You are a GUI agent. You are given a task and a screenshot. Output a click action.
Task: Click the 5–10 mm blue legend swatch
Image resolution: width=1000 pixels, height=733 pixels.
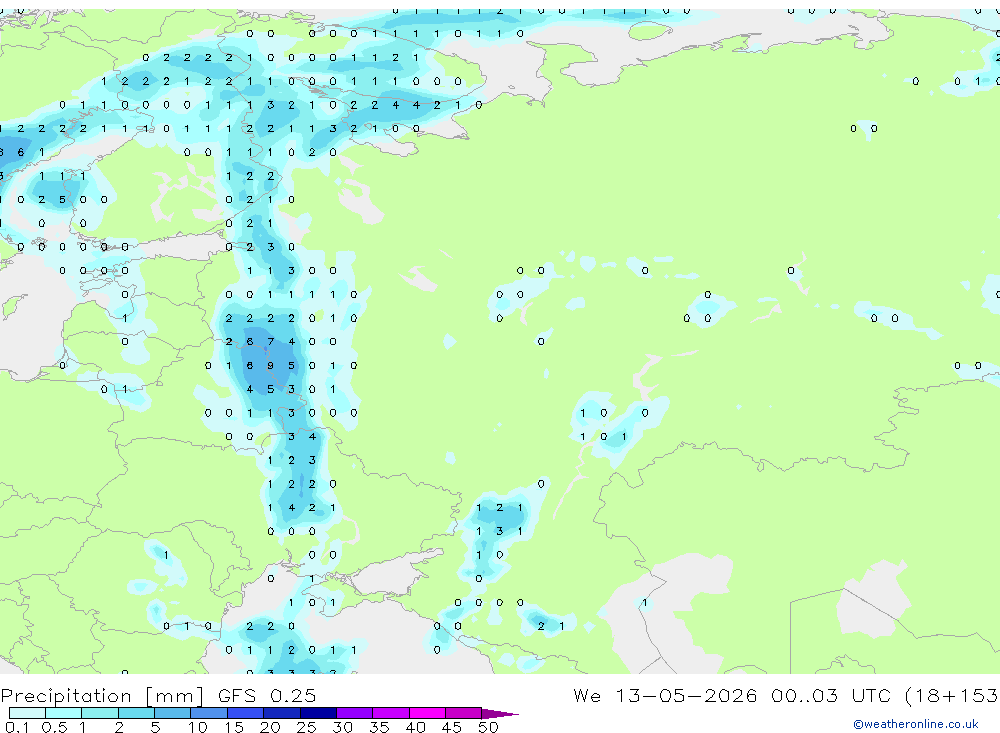pos(172,713)
